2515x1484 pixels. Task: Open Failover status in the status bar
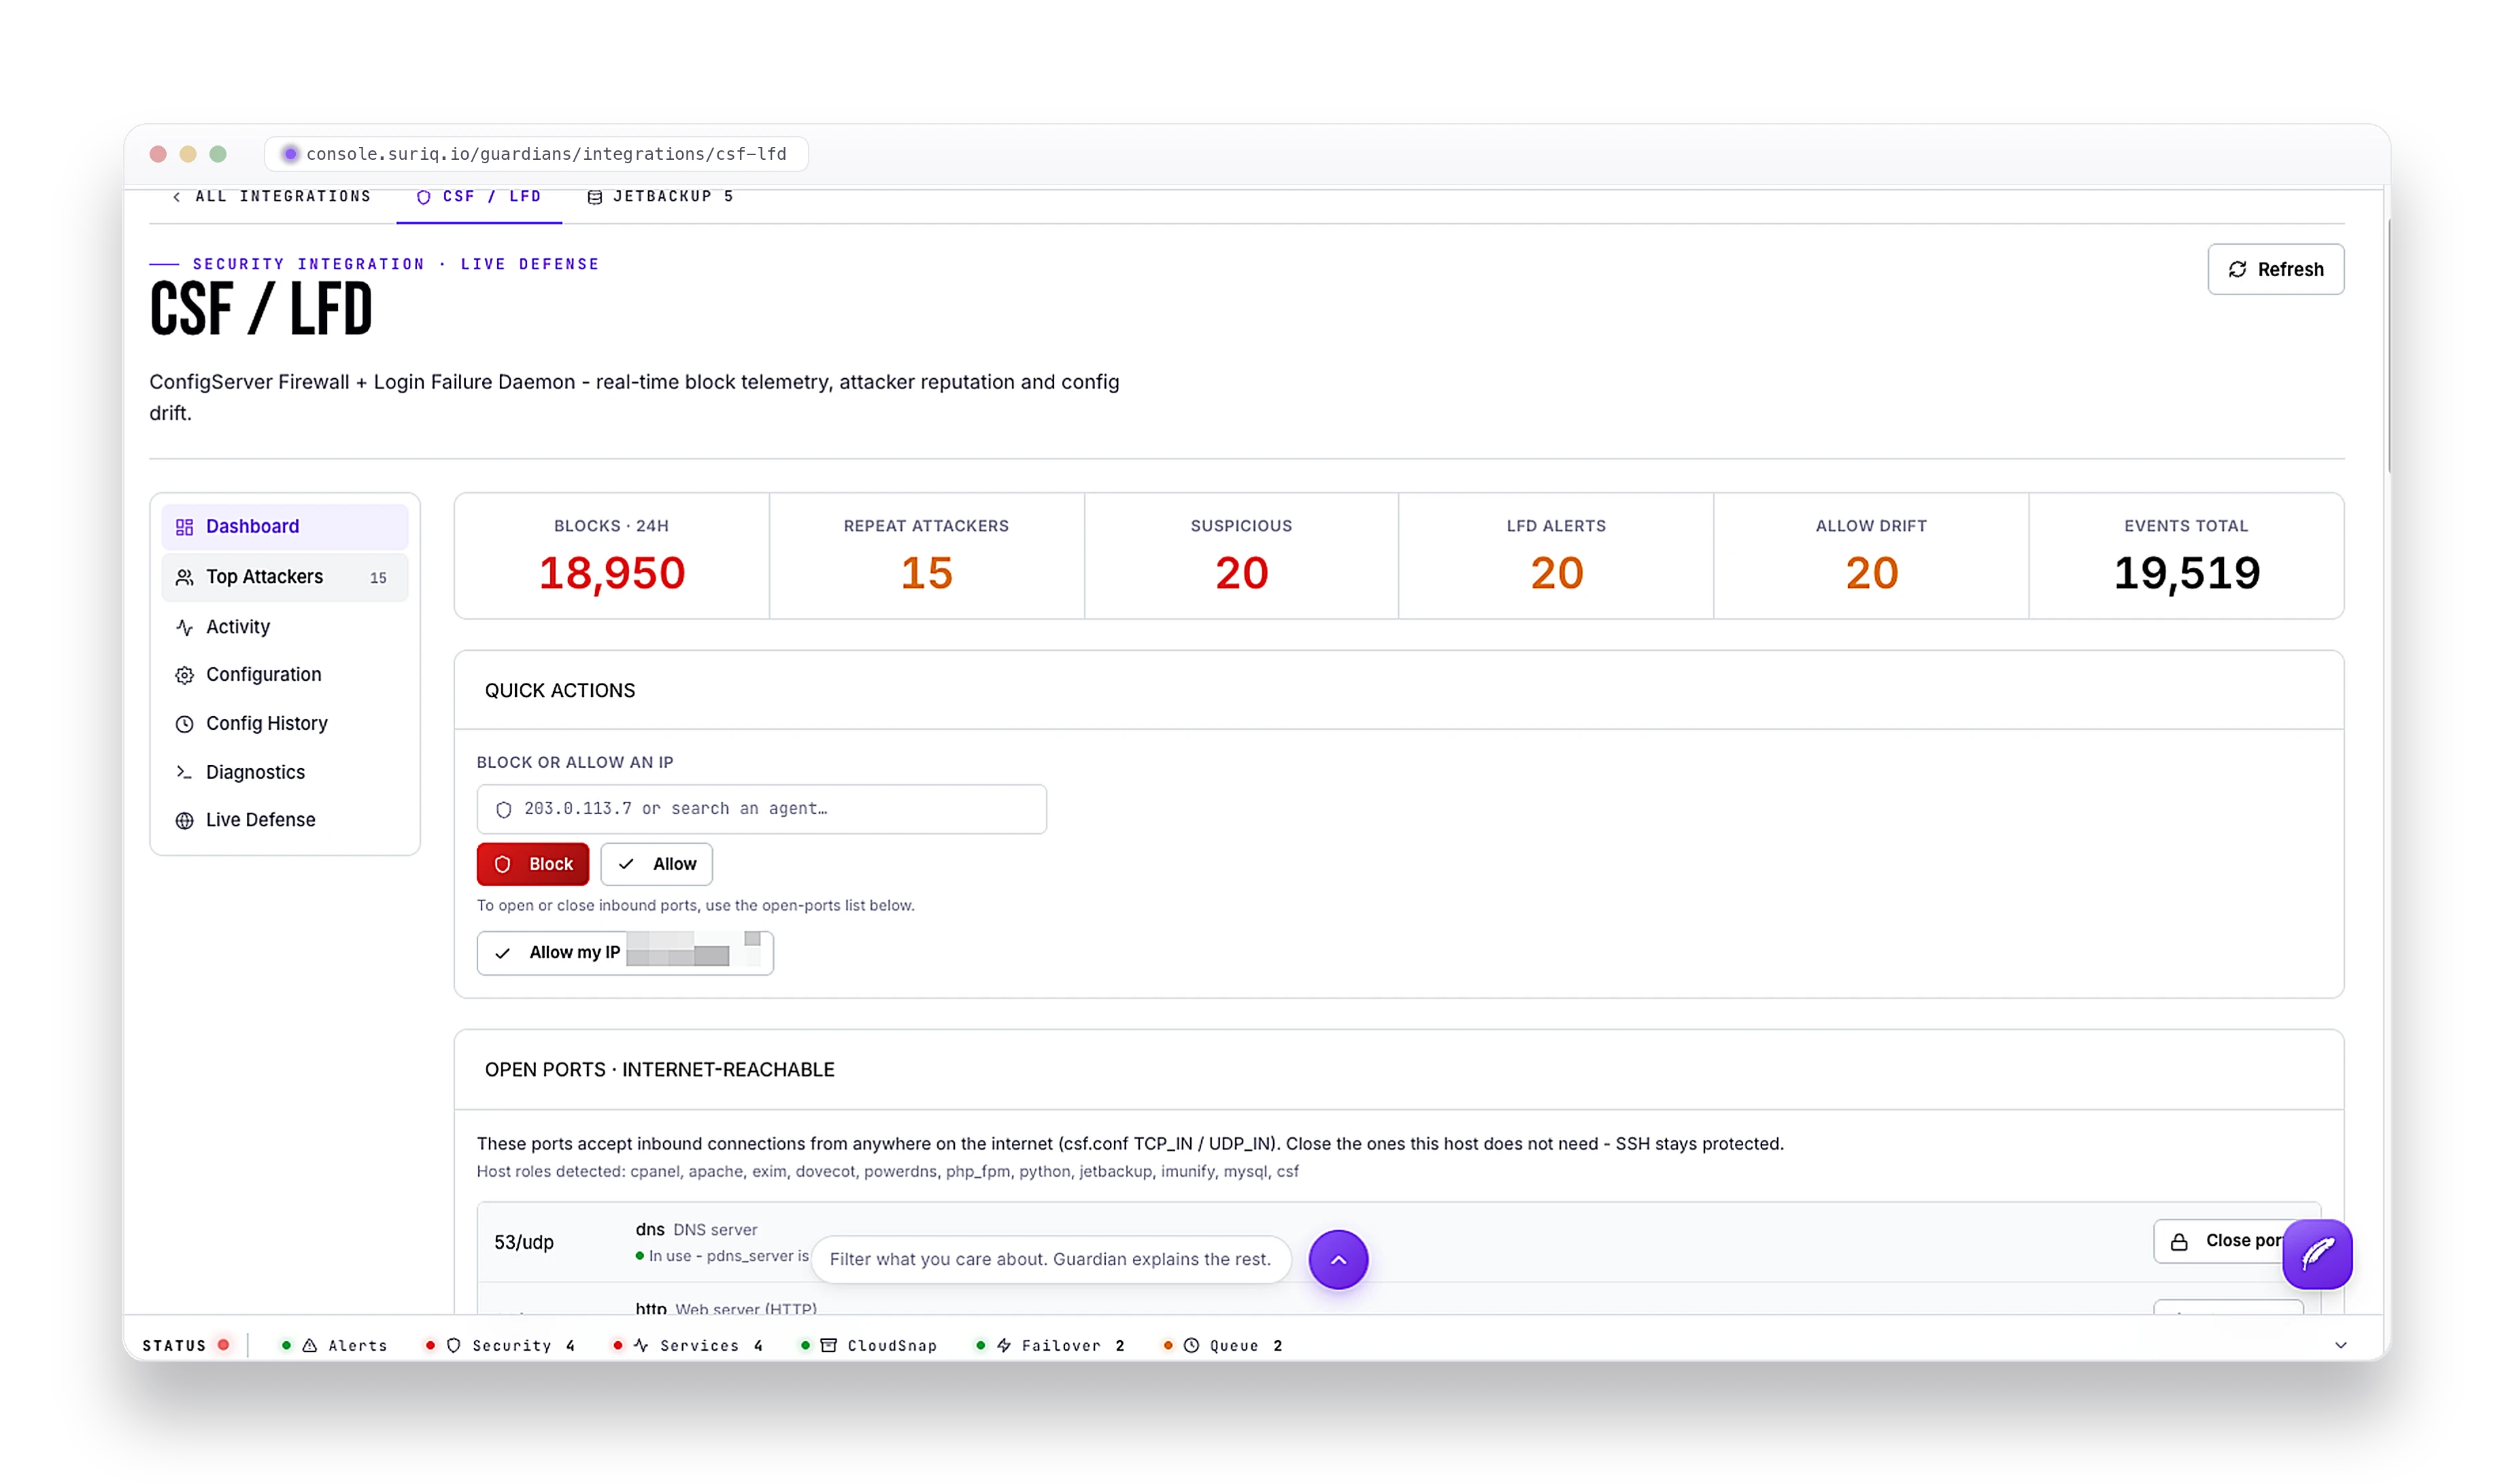coord(1050,1346)
